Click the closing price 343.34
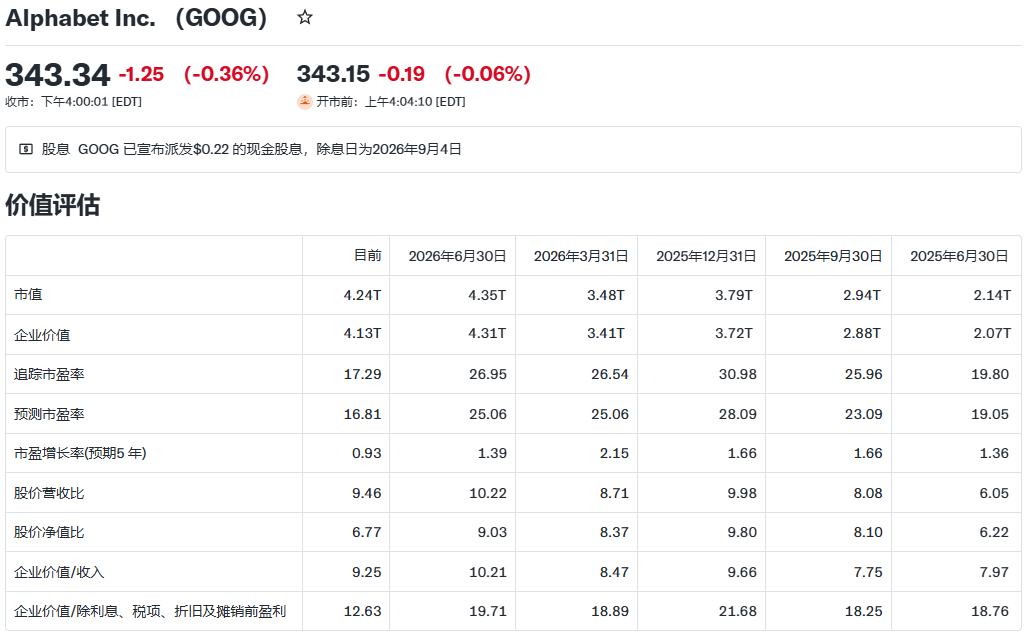The width and height of the screenshot is (1025, 634). 58,75
